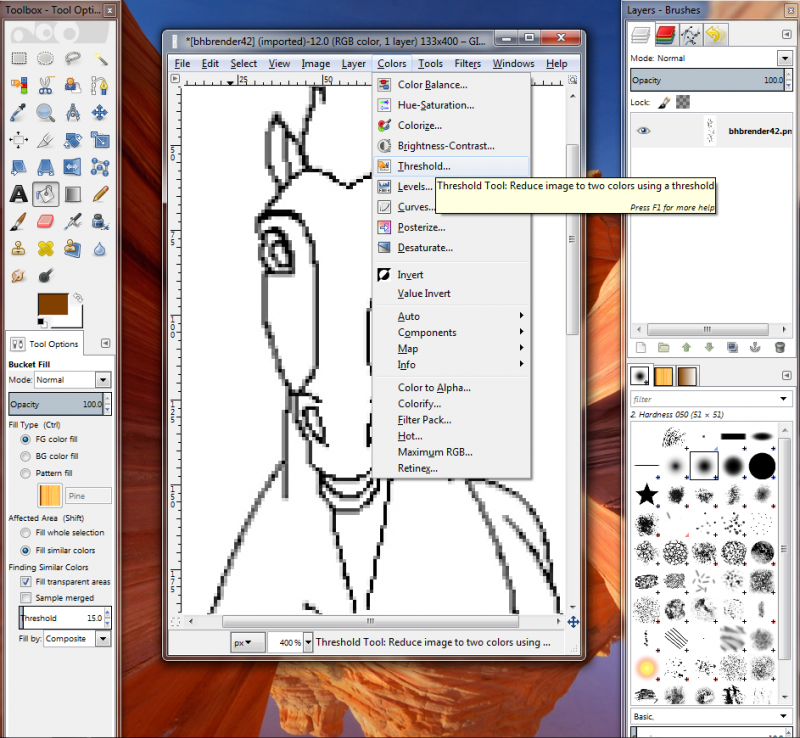The image size is (800, 738).
Task: Toggle Fill transparent areas checkbox
Action: [25, 581]
